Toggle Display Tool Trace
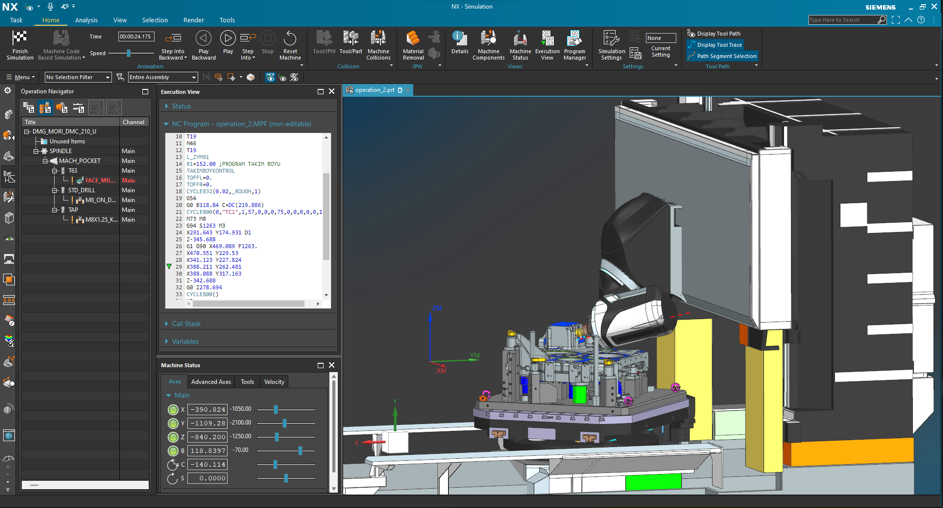This screenshot has height=508, width=943. pyautogui.click(x=715, y=44)
